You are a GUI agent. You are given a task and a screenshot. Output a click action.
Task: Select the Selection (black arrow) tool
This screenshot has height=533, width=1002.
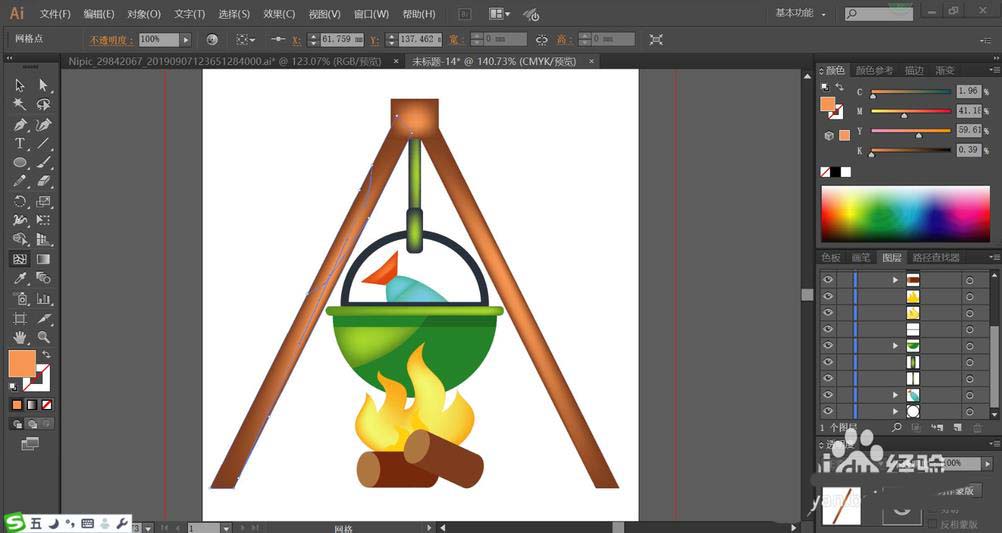tap(20, 86)
